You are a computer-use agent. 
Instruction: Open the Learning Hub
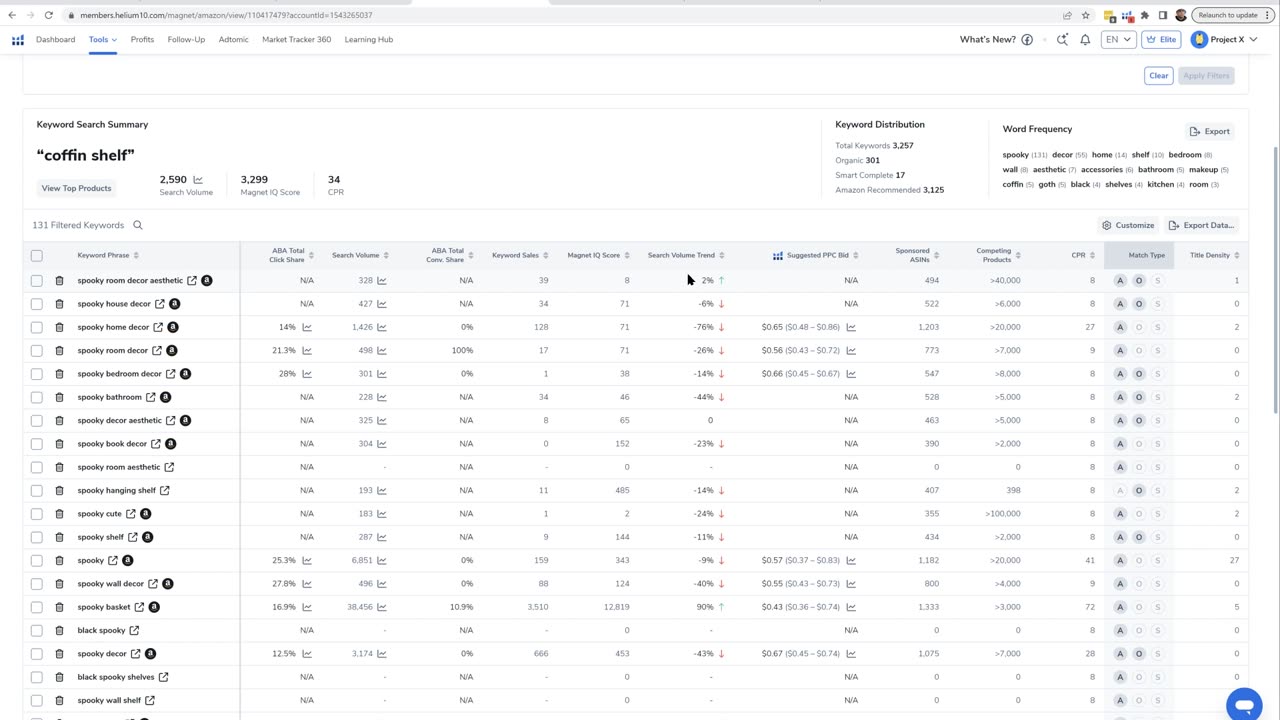click(x=368, y=40)
